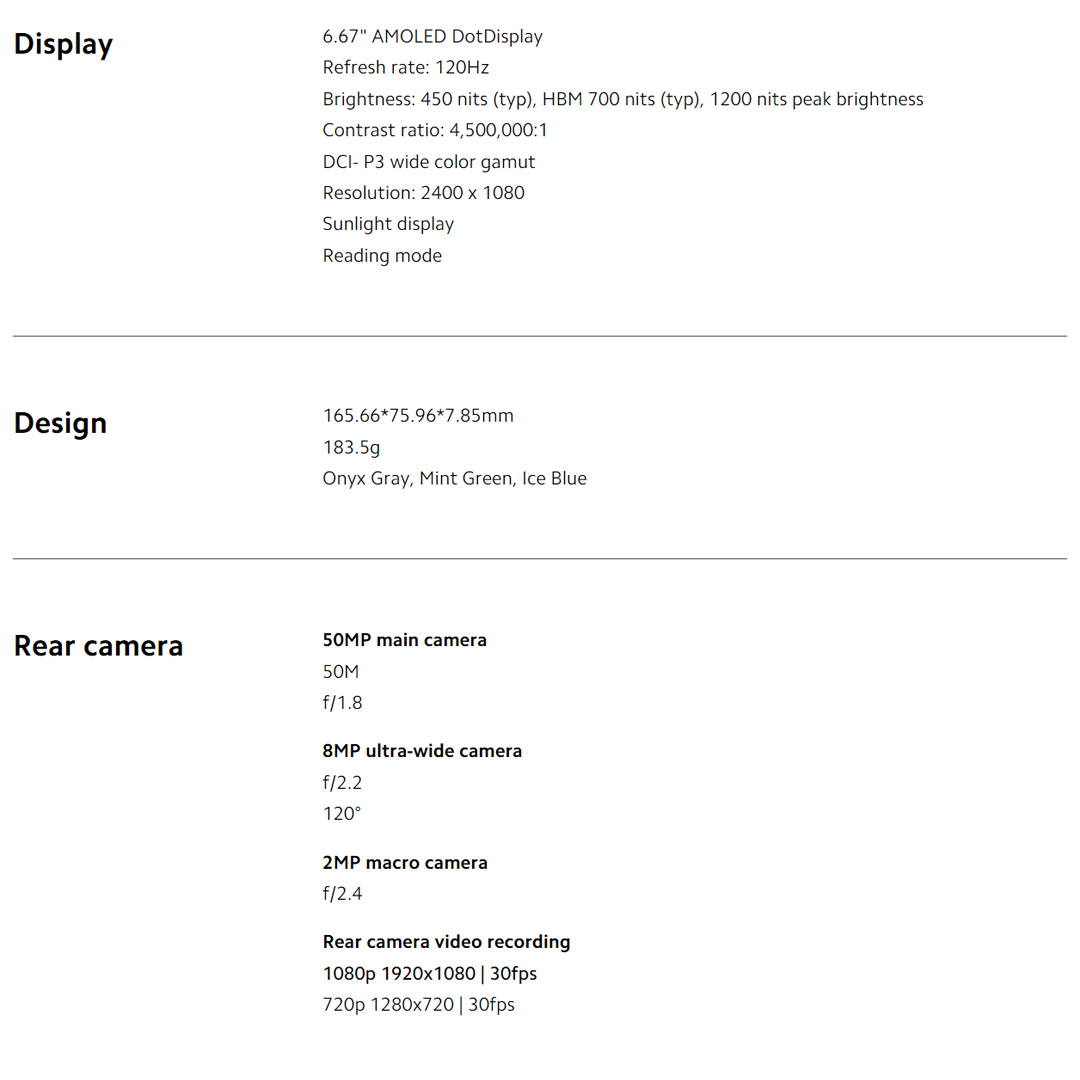Click the 50MP main camera heading
The image size is (1080, 1080).
tap(404, 640)
